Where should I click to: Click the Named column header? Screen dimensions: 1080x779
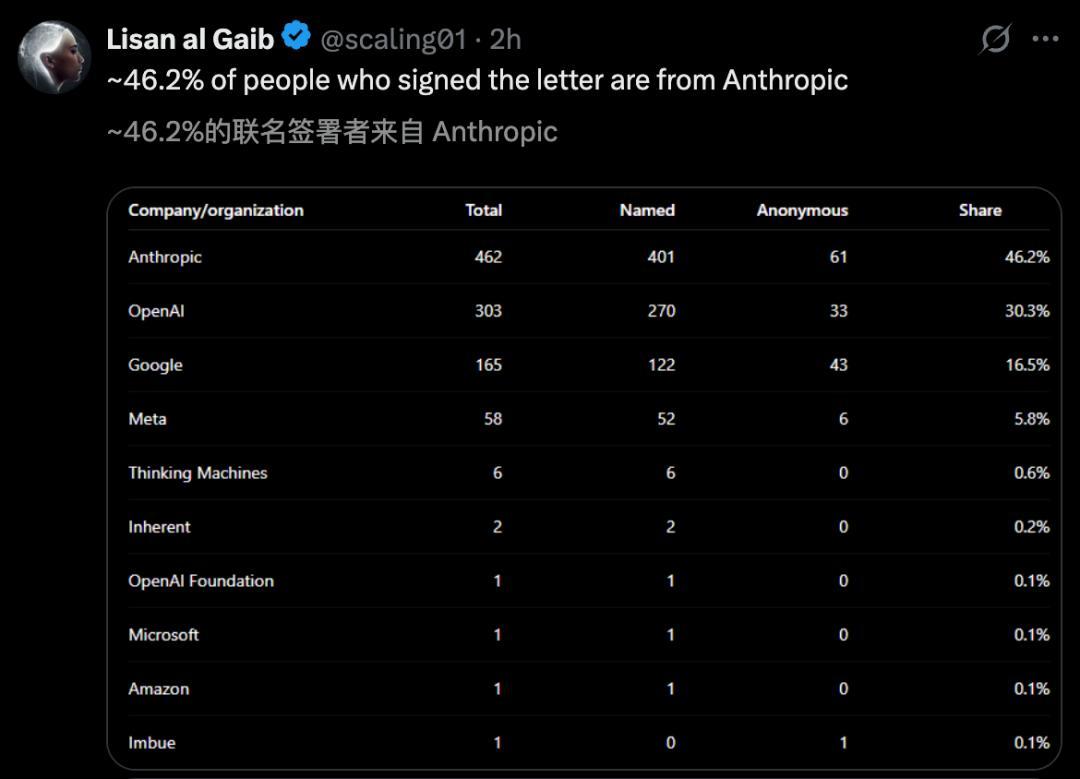click(x=647, y=210)
